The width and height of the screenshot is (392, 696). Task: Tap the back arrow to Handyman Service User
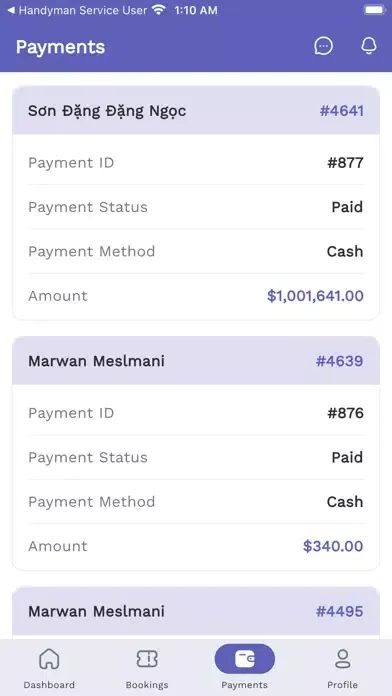[11, 10]
